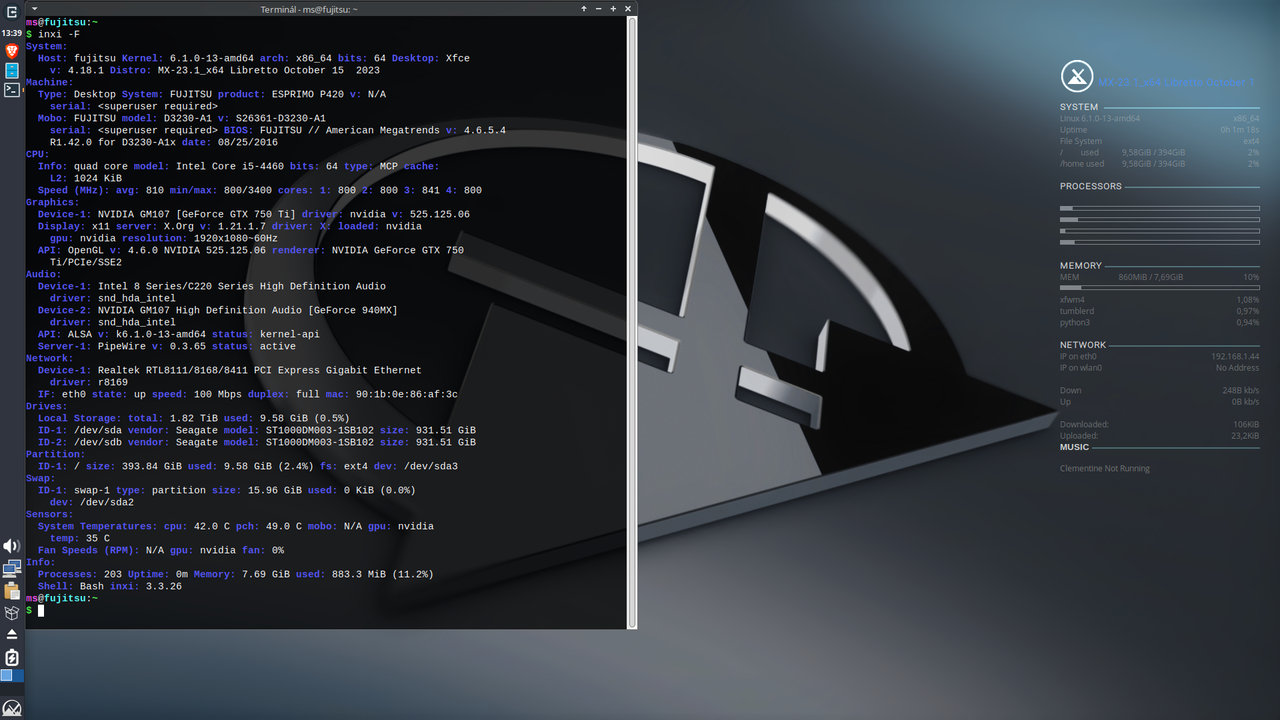This screenshot has width=1280, height=720.
Task: Click the PROCESSORS heading in Conky
Action: 1091,186
